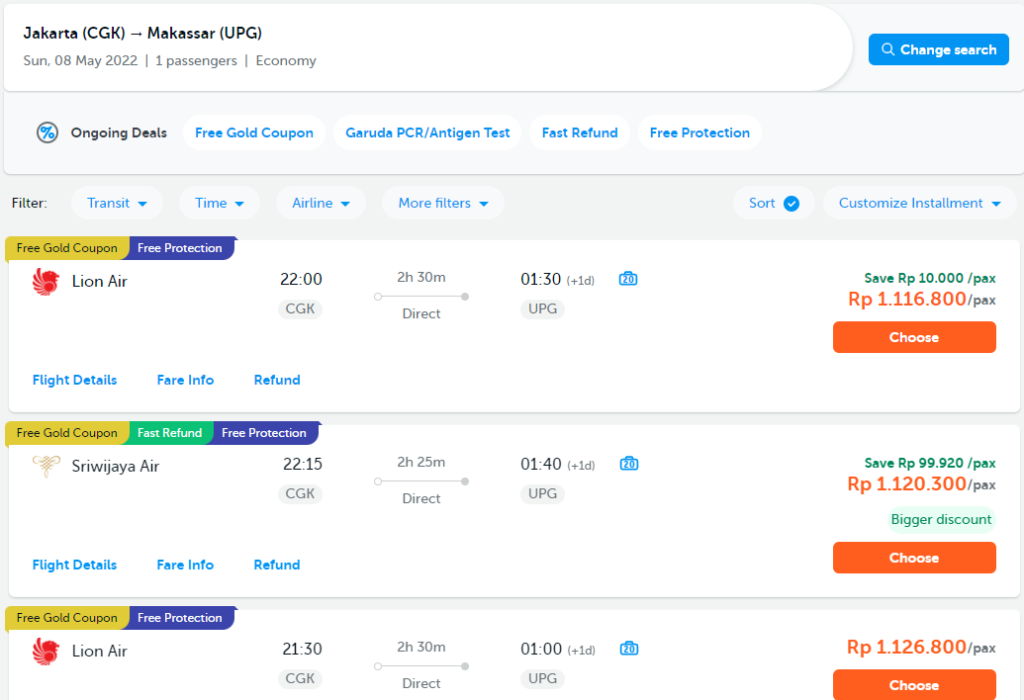1024x700 pixels.
Task: Open Refund info for Lion Air 22:00
Action: [x=277, y=380]
